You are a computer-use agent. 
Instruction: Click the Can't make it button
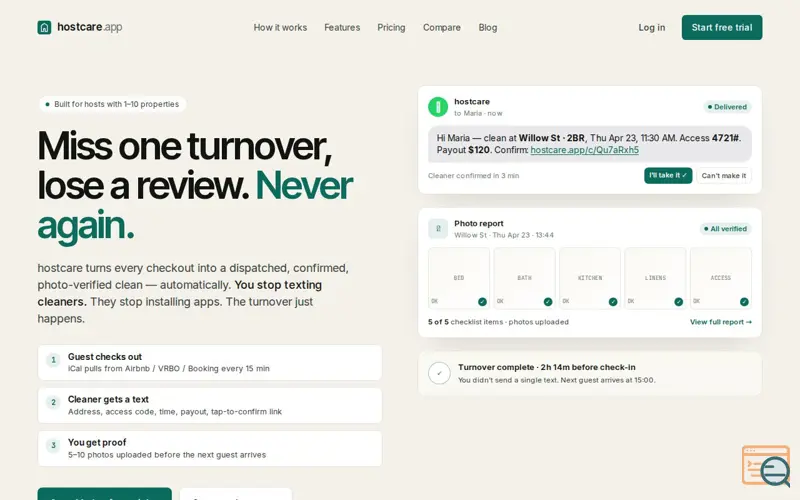(x=723, y=176)
